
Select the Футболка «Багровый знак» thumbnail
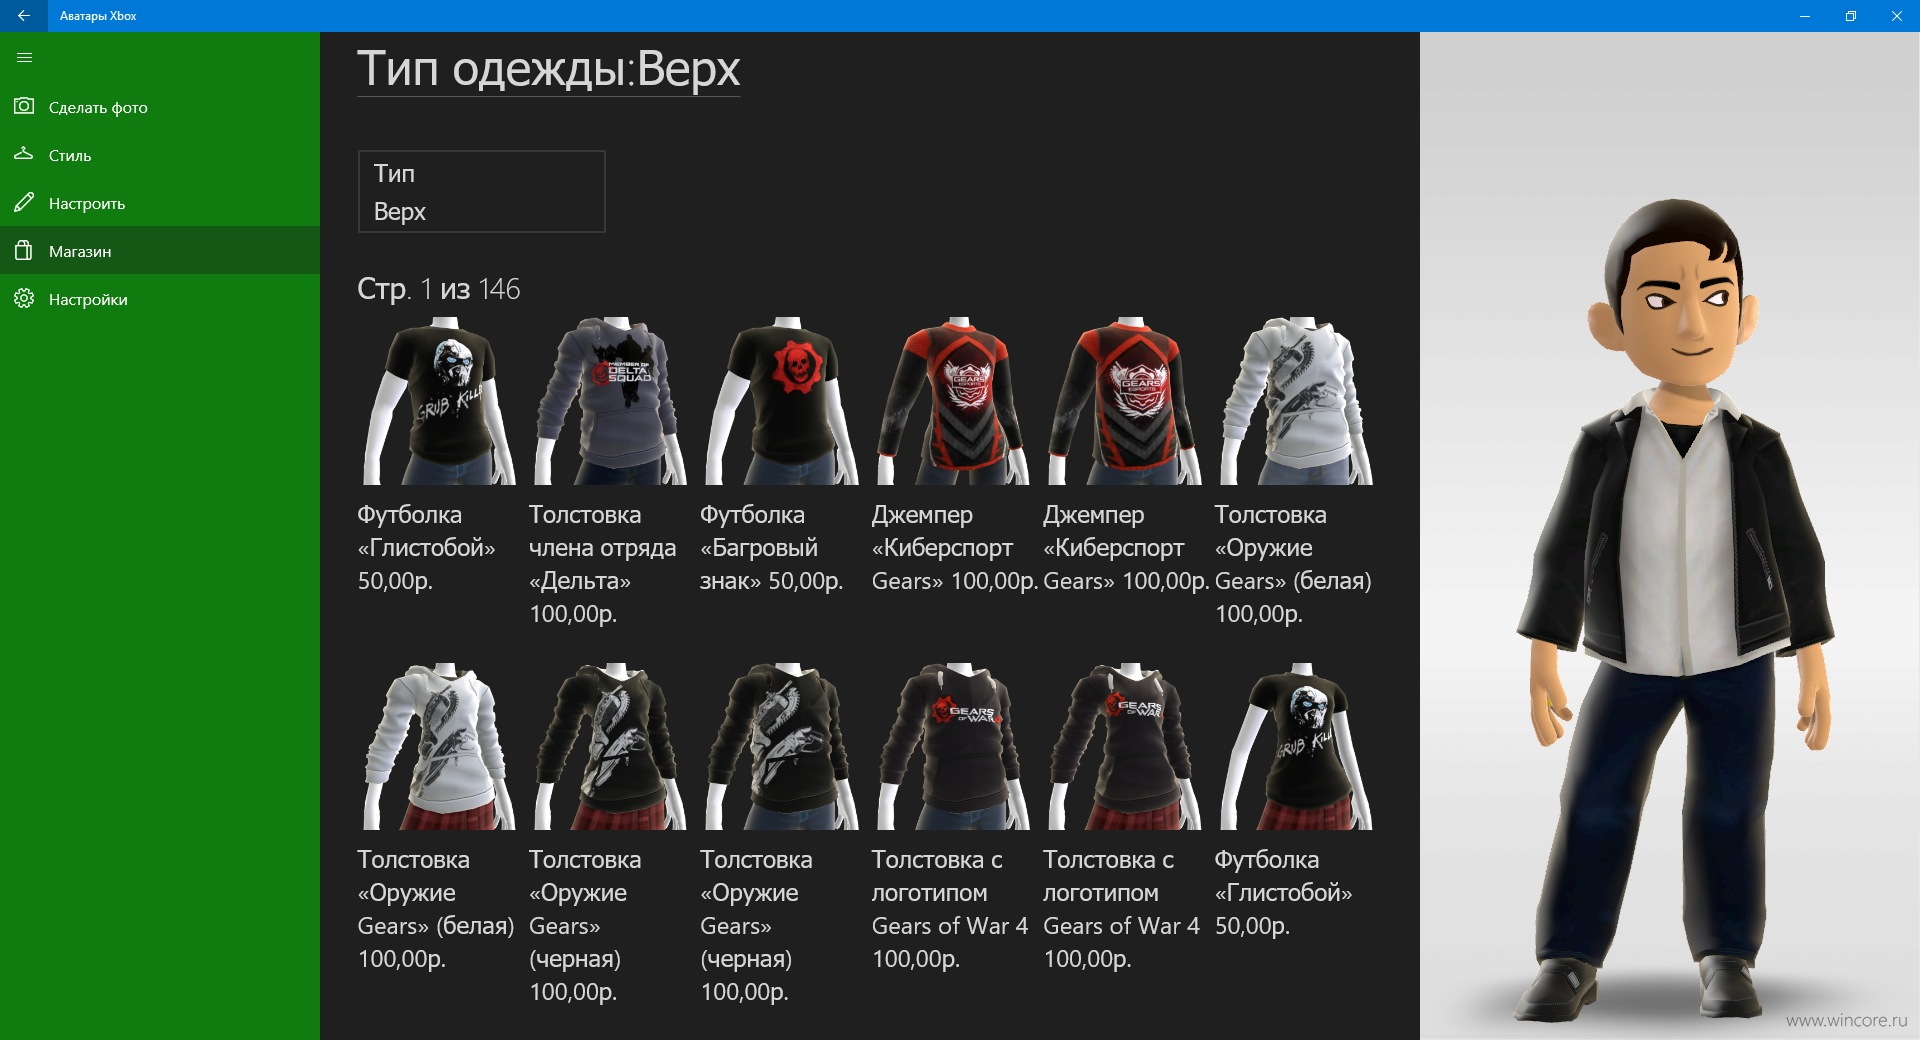click(781, 401)
